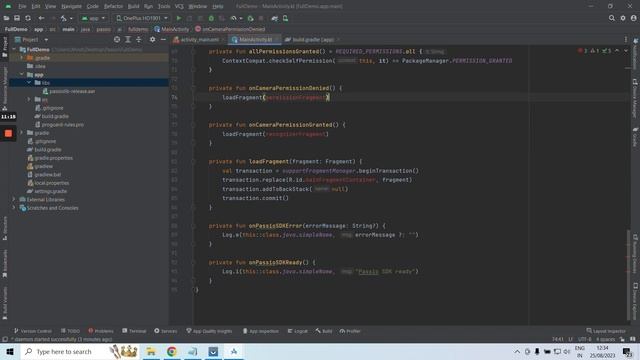Click the Make Project hammer icon
640x360 pixels.
pyautogui.click(x=63, y=18)
